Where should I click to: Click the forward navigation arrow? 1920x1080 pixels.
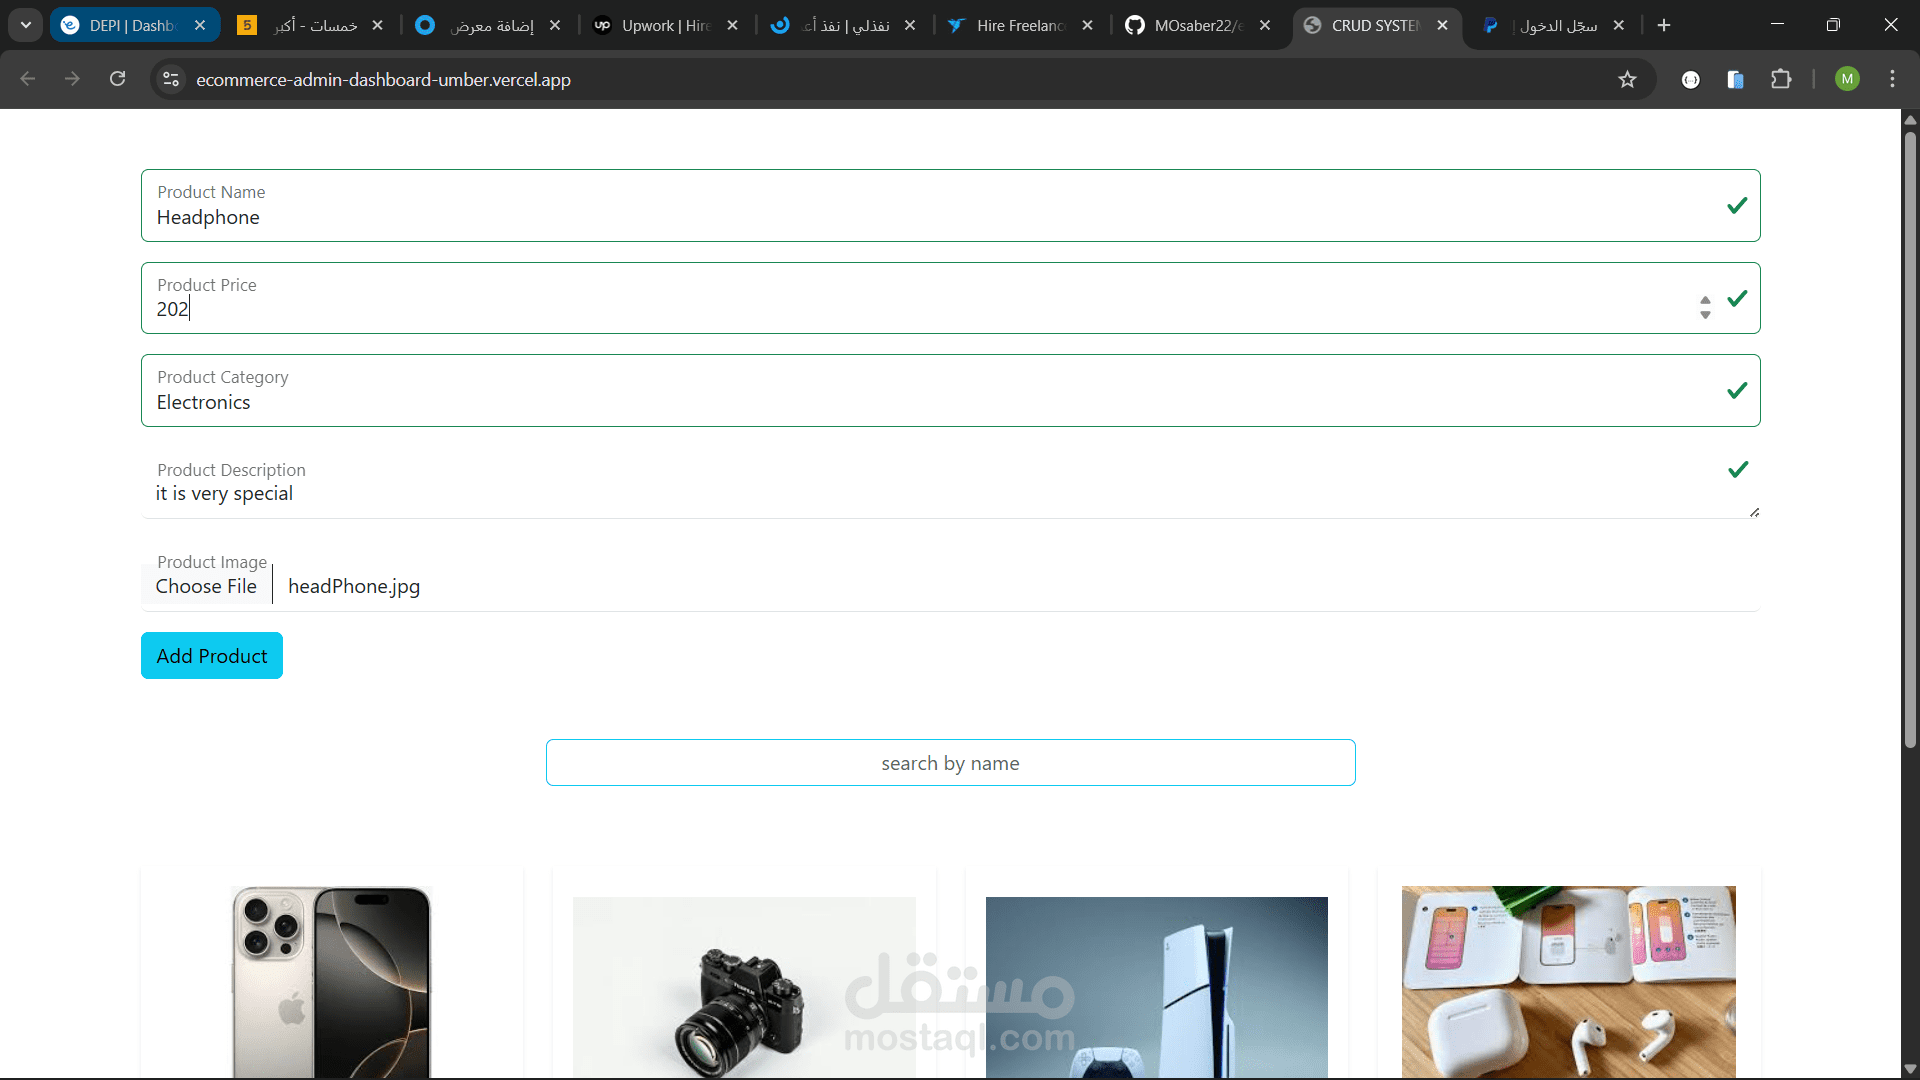[72, 79]
